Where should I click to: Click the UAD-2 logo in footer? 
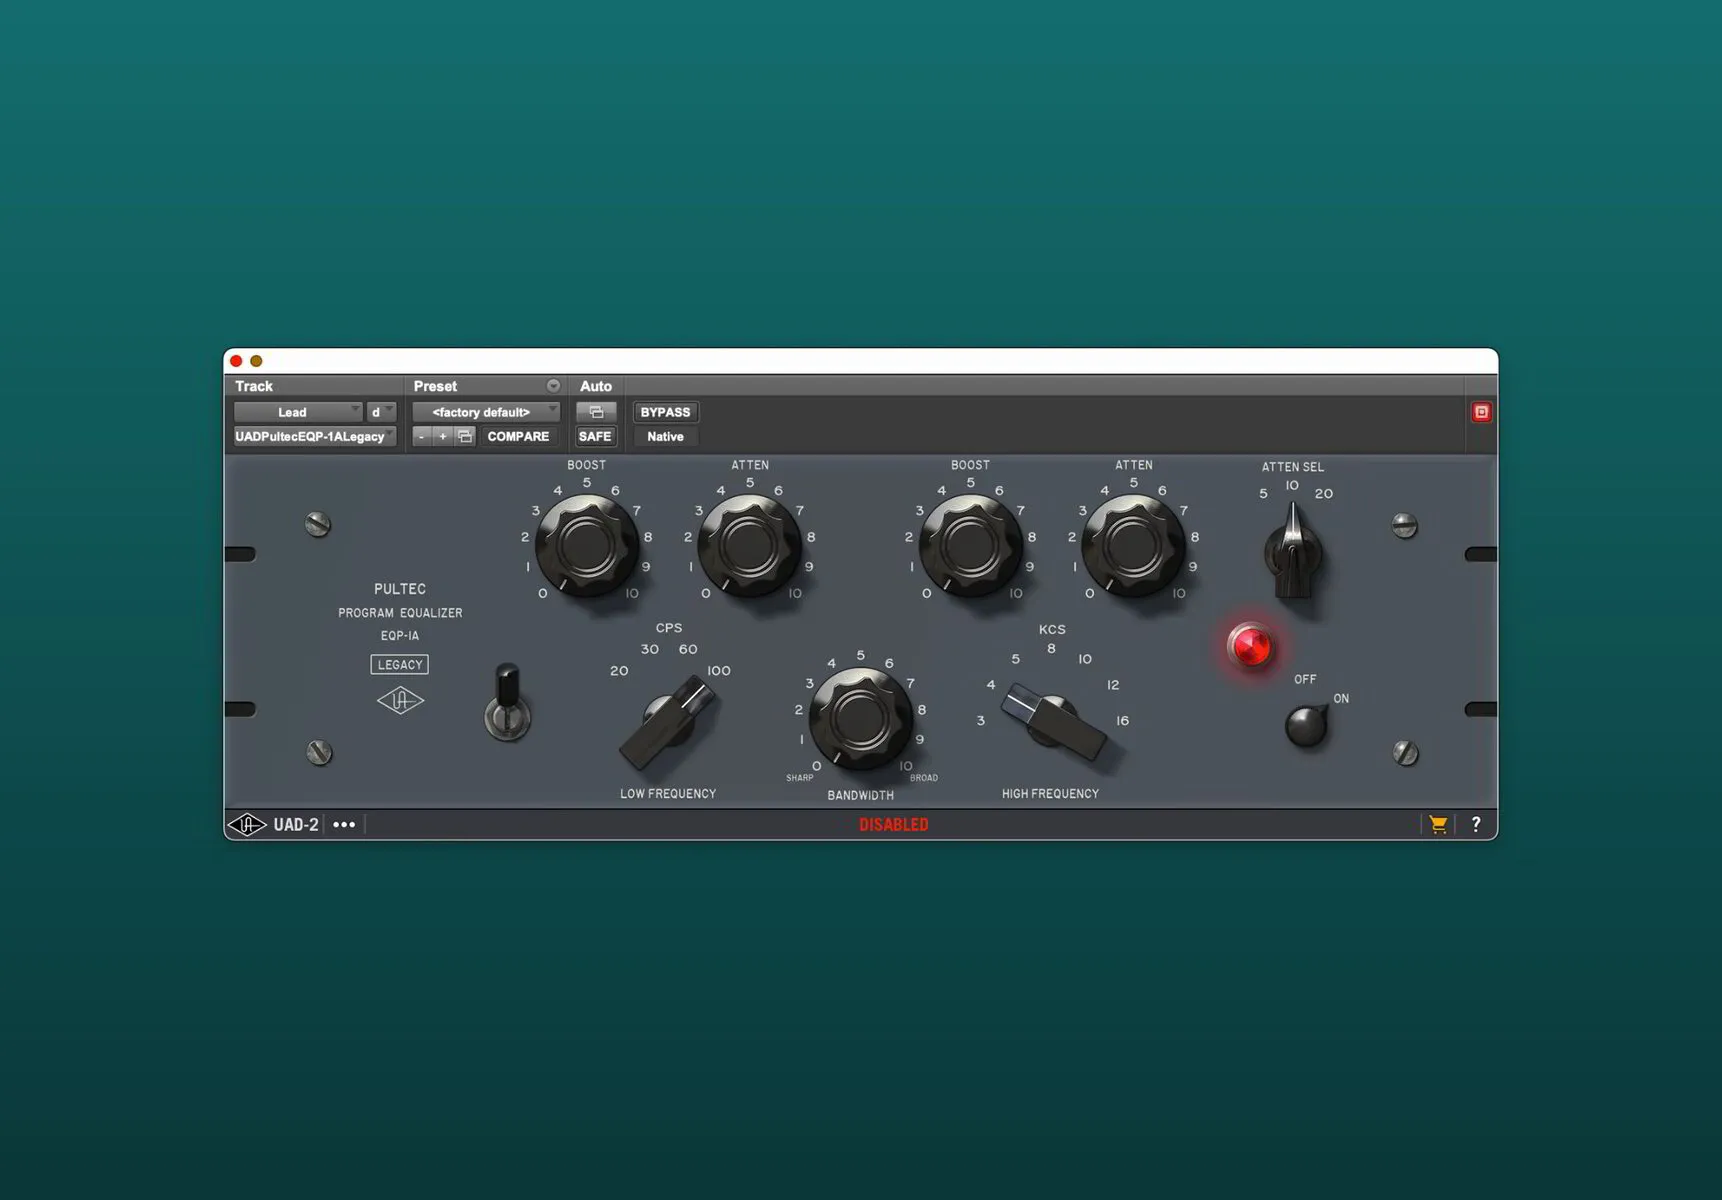(x=273, y=824)
